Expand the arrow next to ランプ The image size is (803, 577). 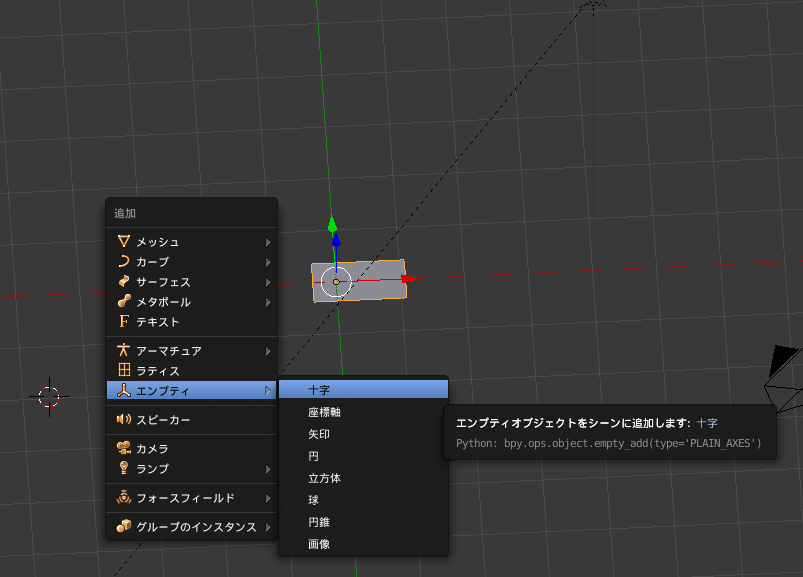(x=268, y=469)
